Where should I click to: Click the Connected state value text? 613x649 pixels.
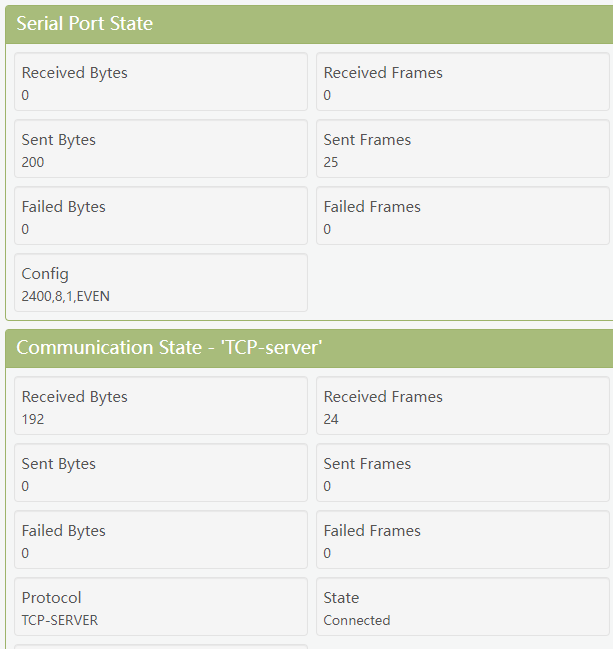[357, 620]
